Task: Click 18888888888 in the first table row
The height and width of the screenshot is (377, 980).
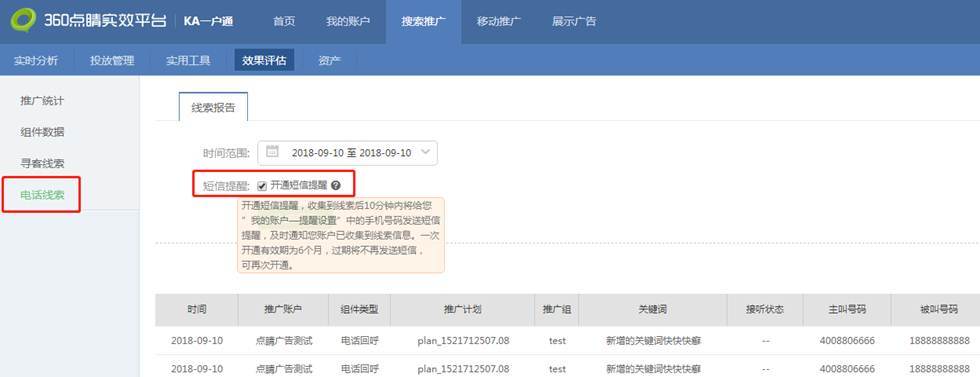Action: tap(939, 341)
